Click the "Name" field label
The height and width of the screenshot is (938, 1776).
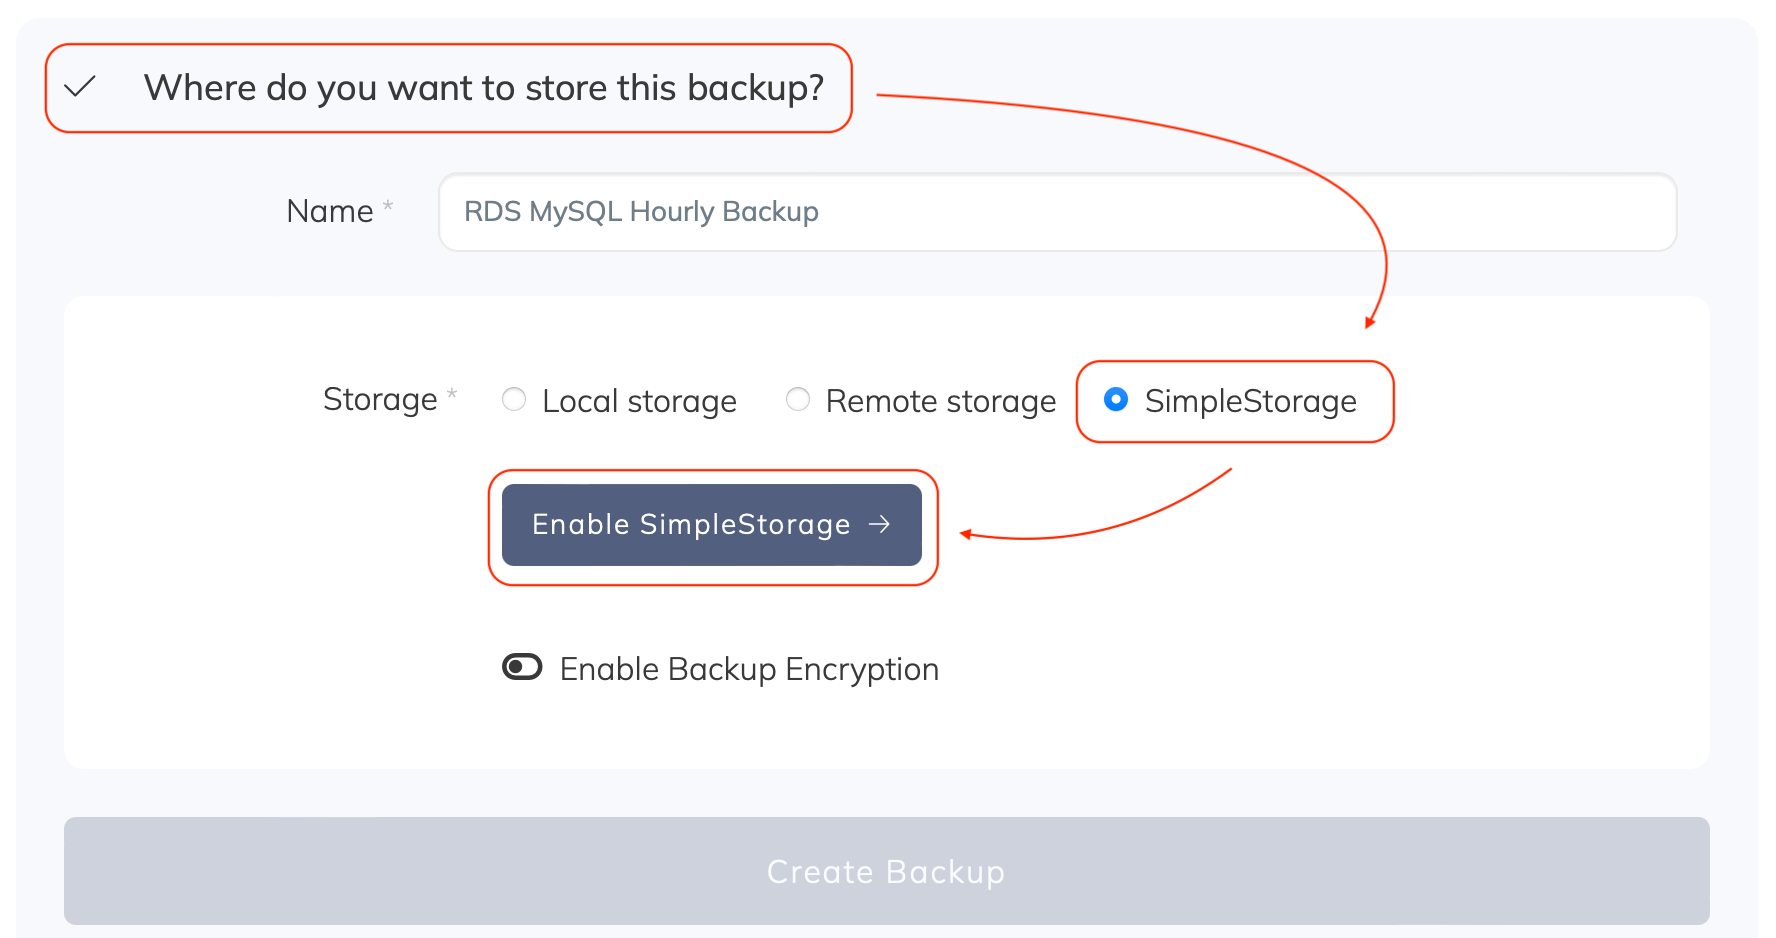click(329, 211)
